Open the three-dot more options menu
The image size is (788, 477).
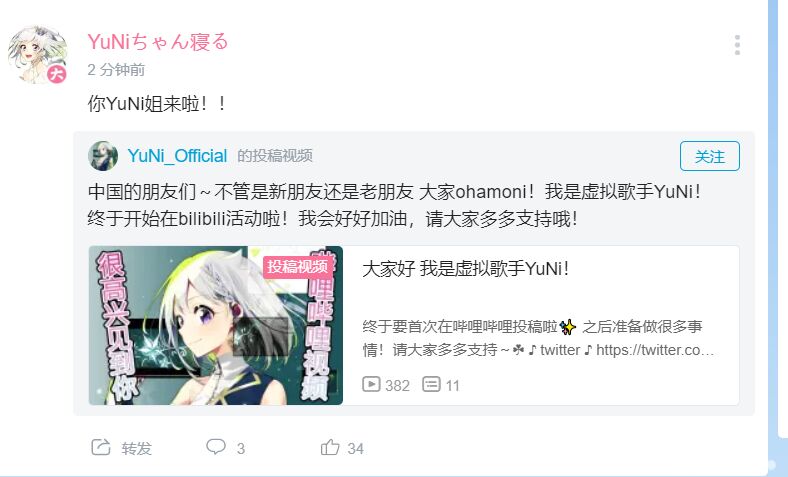(x=737, y=45)
